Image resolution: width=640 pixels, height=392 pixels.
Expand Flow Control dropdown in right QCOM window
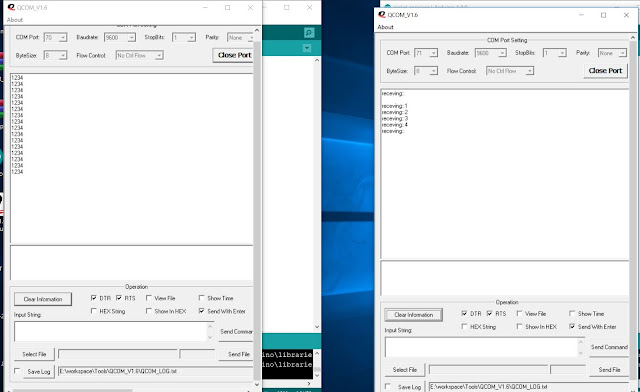pyautogui.click(x=529, y=71)
